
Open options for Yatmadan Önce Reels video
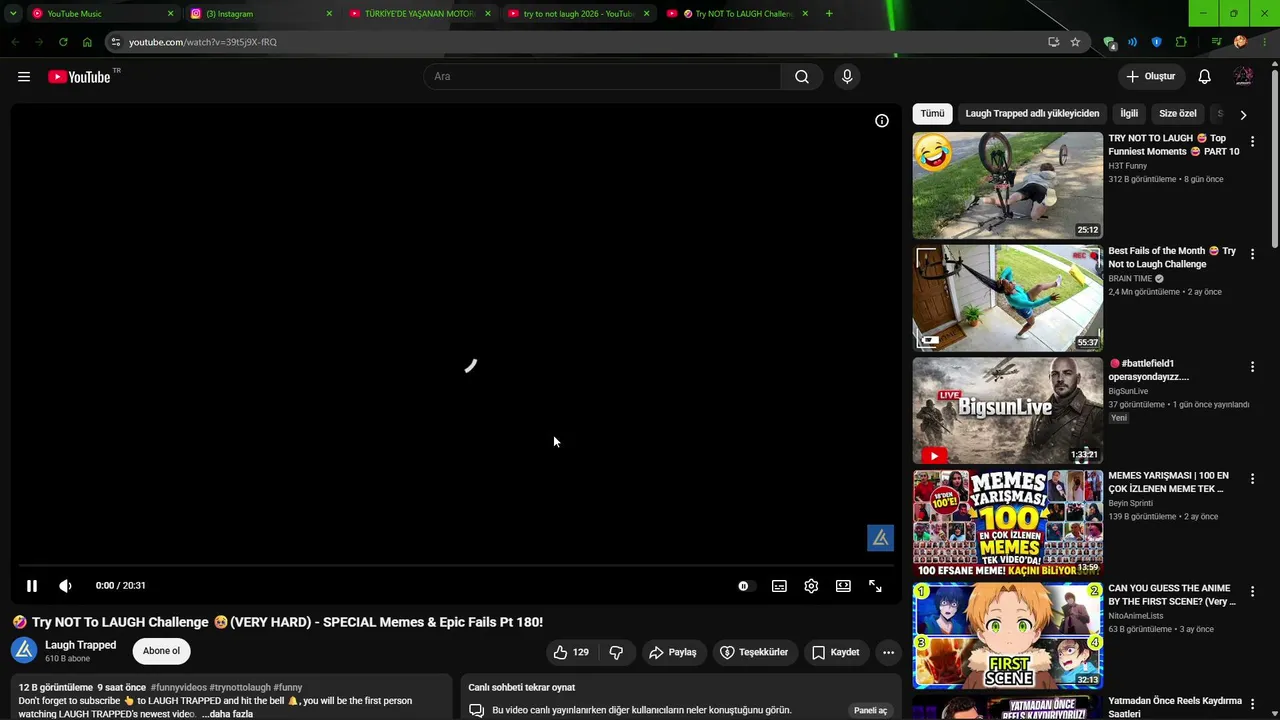coord(1252,705)
